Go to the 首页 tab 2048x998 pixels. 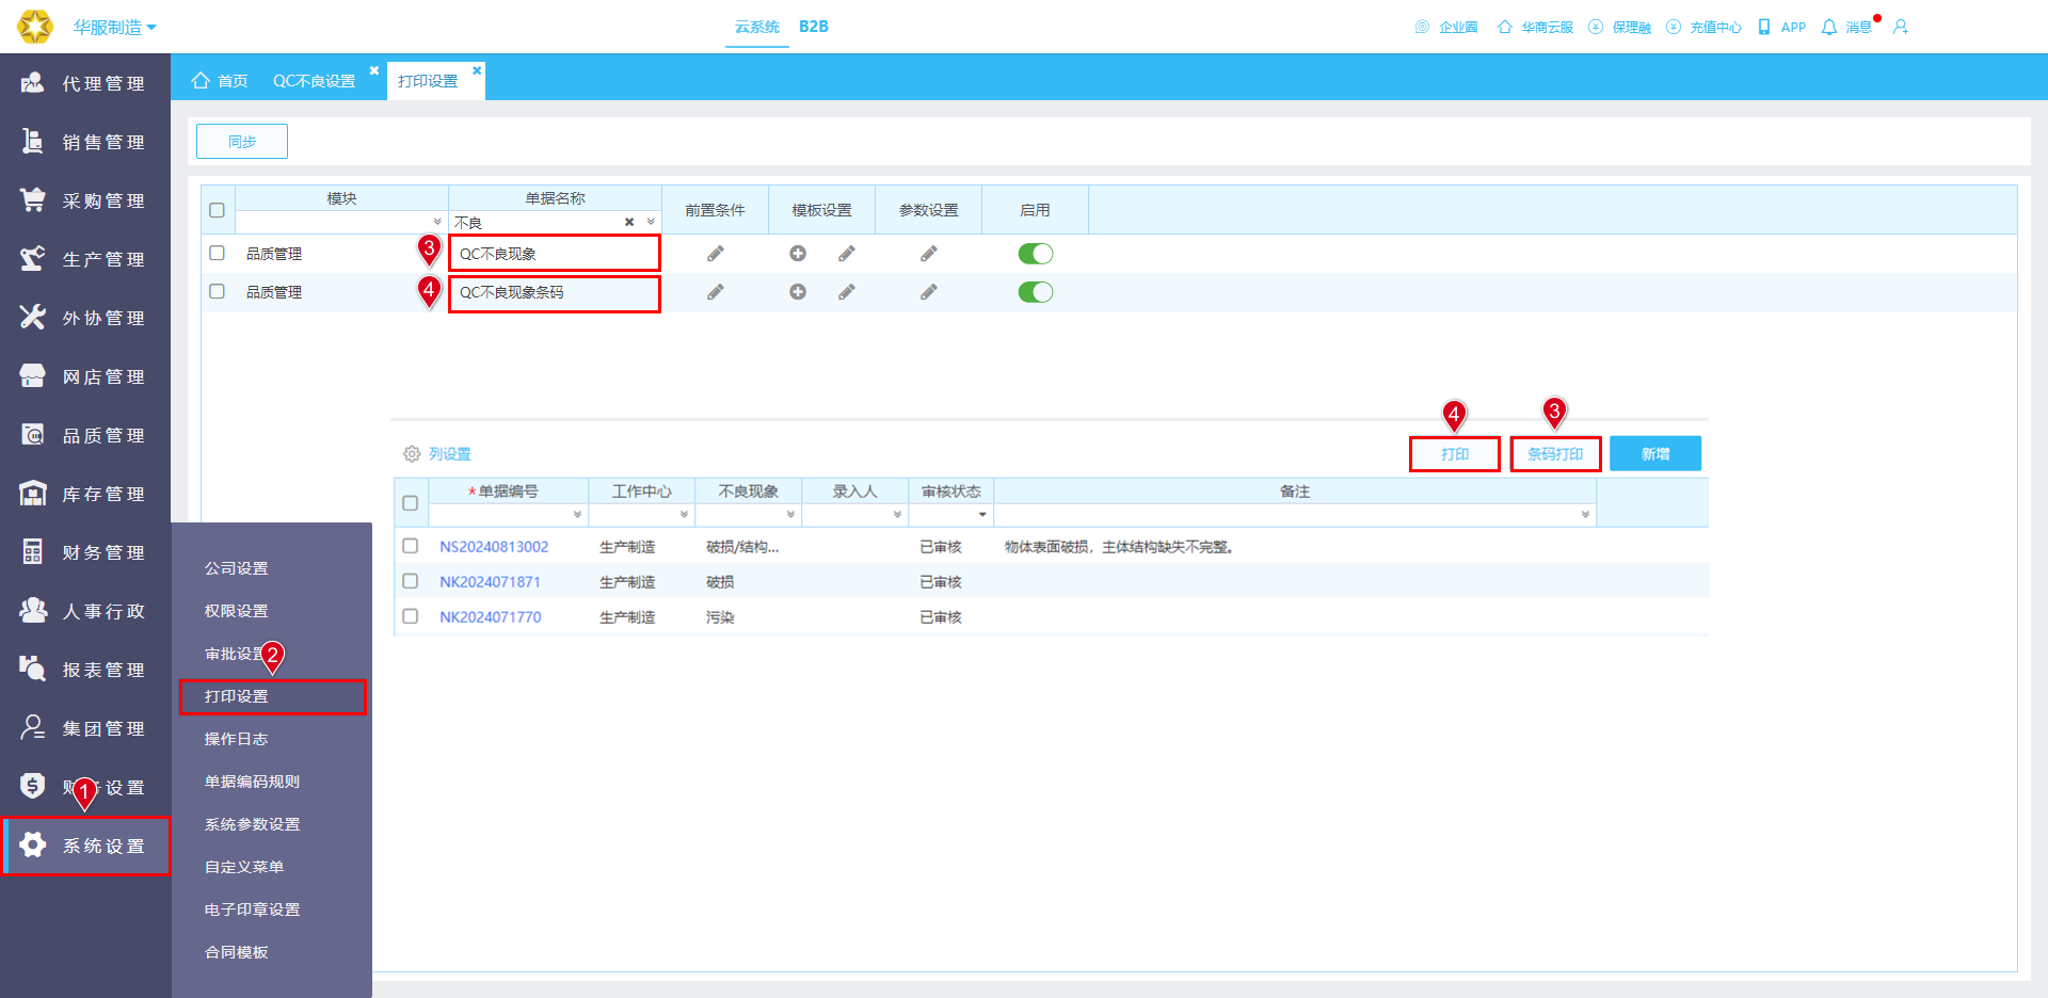point(220,81)
